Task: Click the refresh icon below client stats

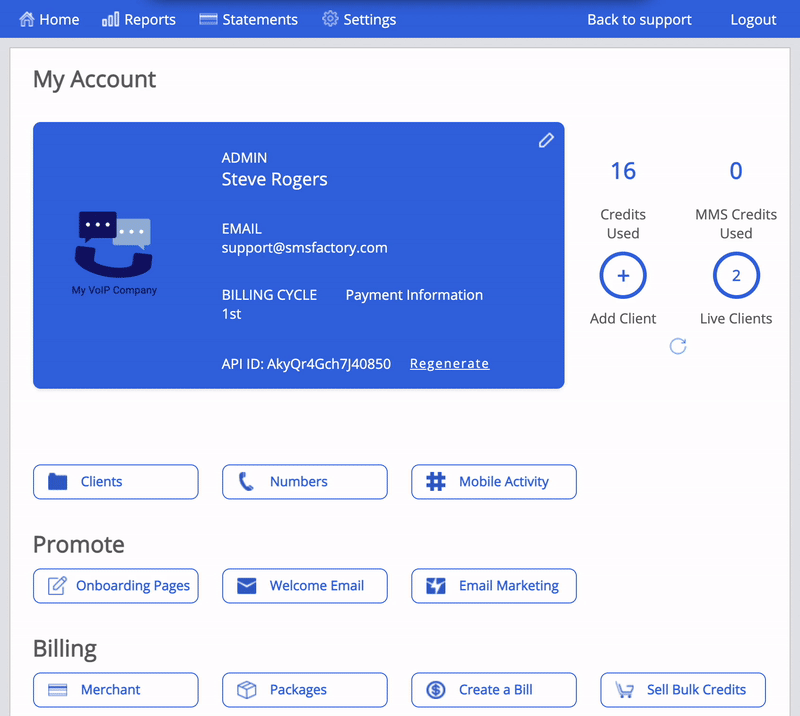Action: pos(678,346)
